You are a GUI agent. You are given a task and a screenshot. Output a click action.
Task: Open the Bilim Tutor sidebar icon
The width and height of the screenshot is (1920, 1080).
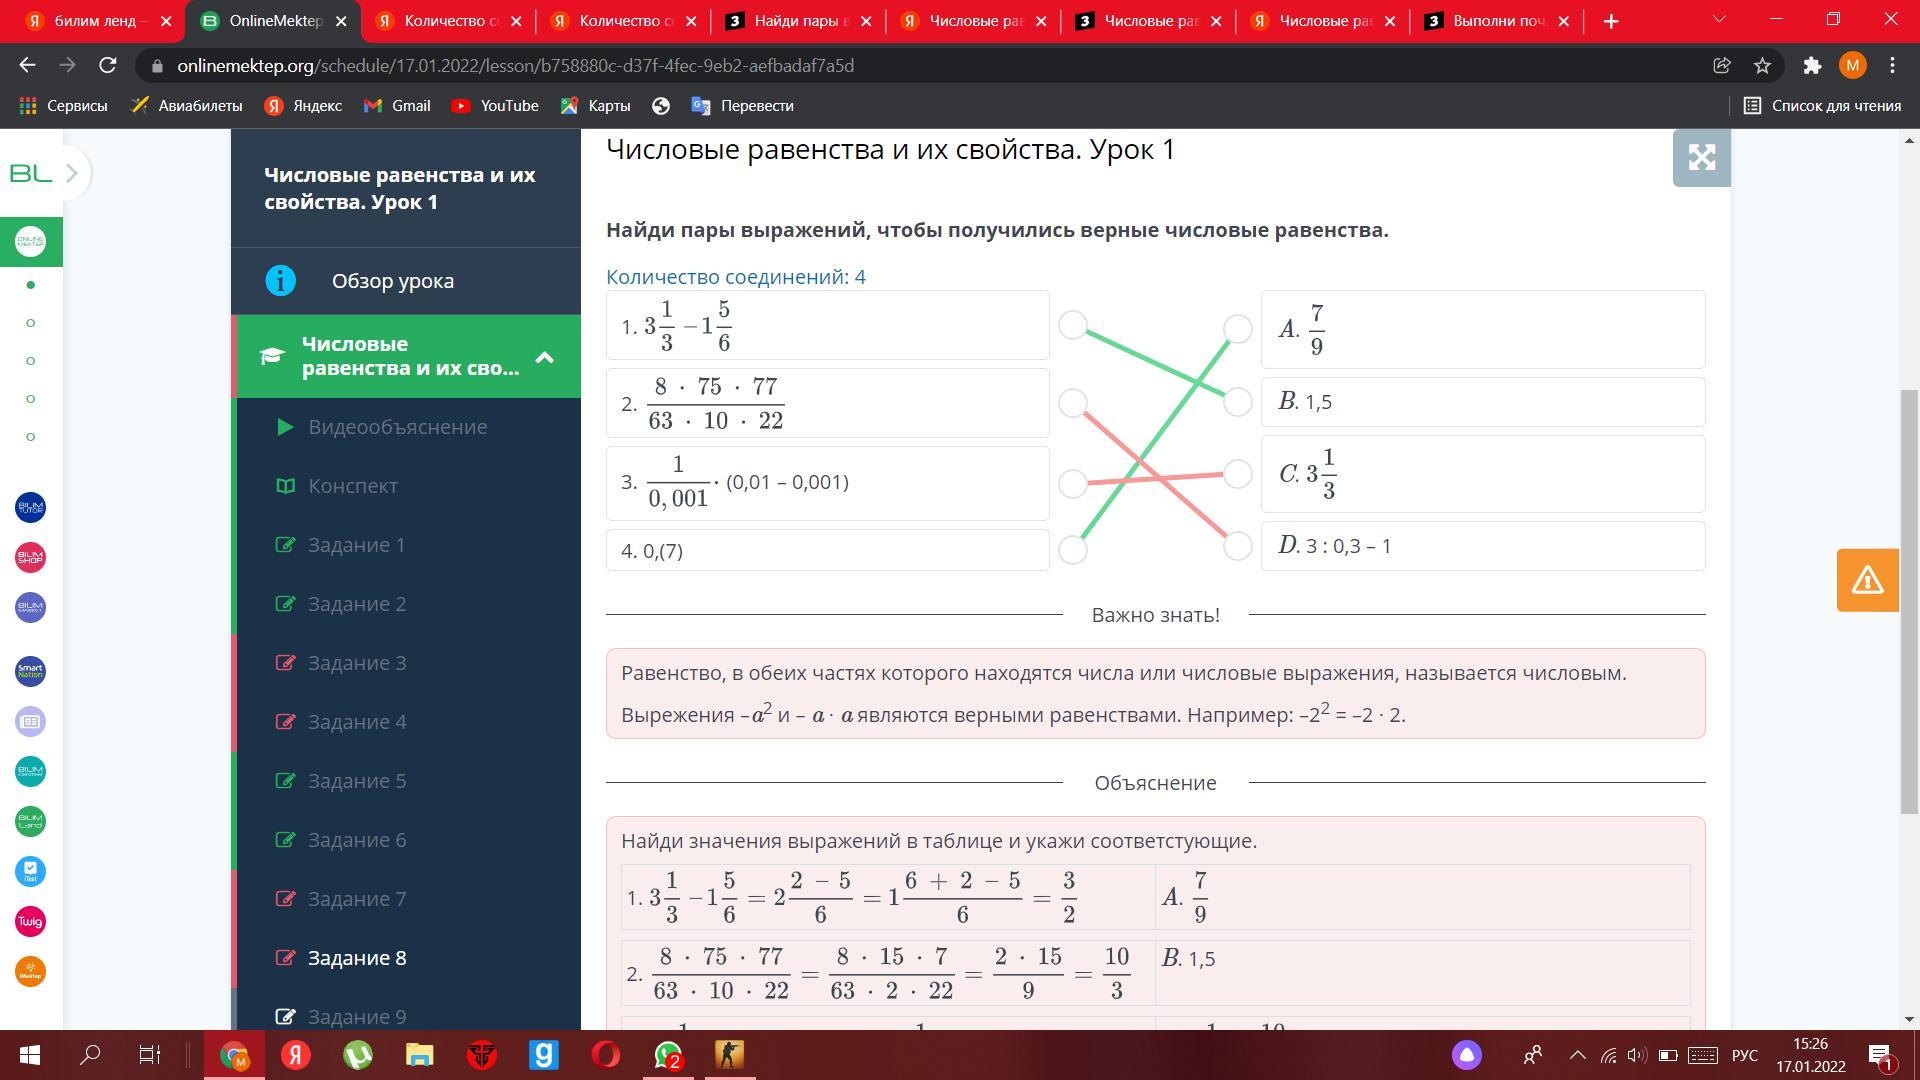(x=30, y=507)
